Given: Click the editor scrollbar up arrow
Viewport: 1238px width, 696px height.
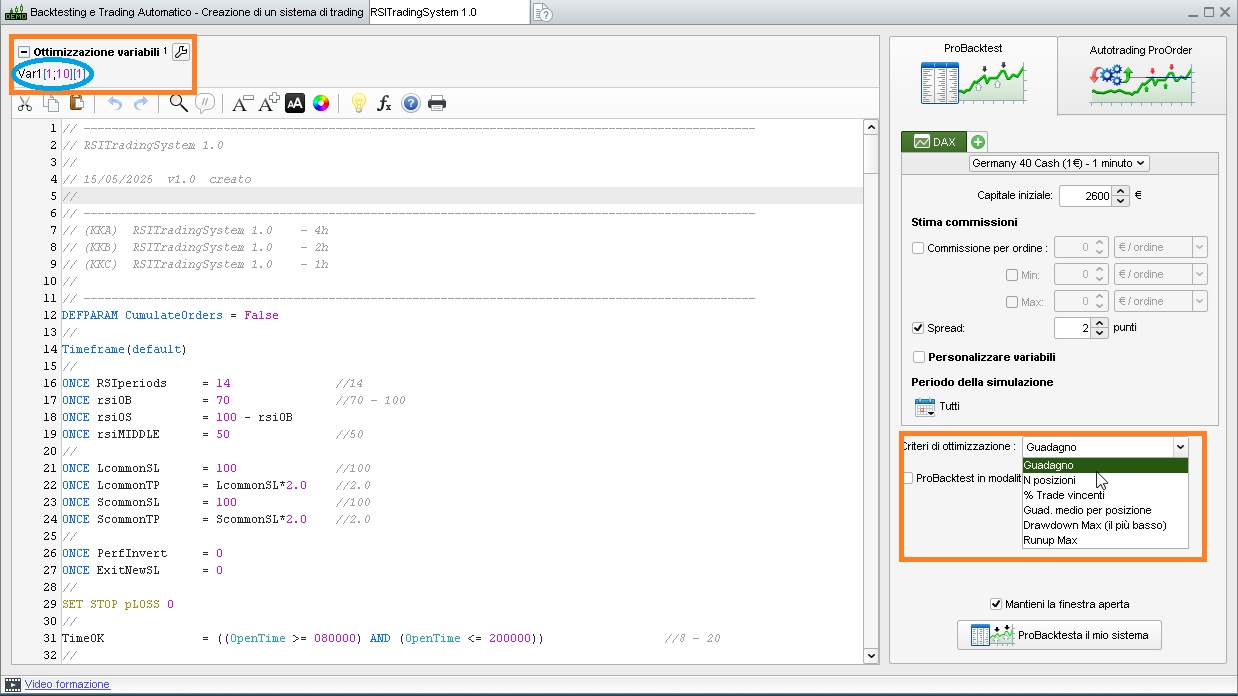Looking at the screenshot, I should tap(870, 127).
